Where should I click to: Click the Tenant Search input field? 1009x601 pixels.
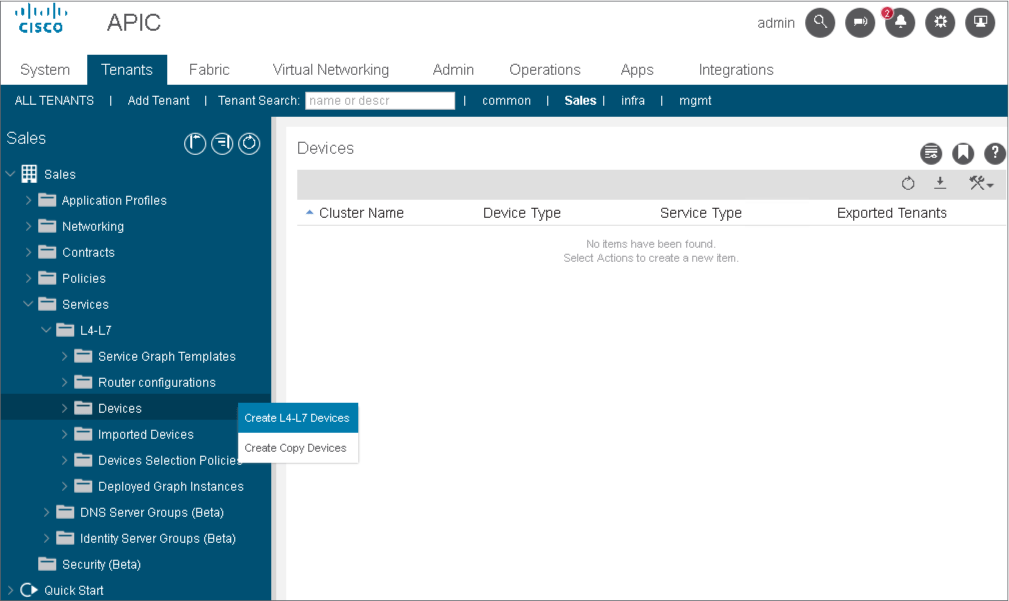(x=379, y=101)
